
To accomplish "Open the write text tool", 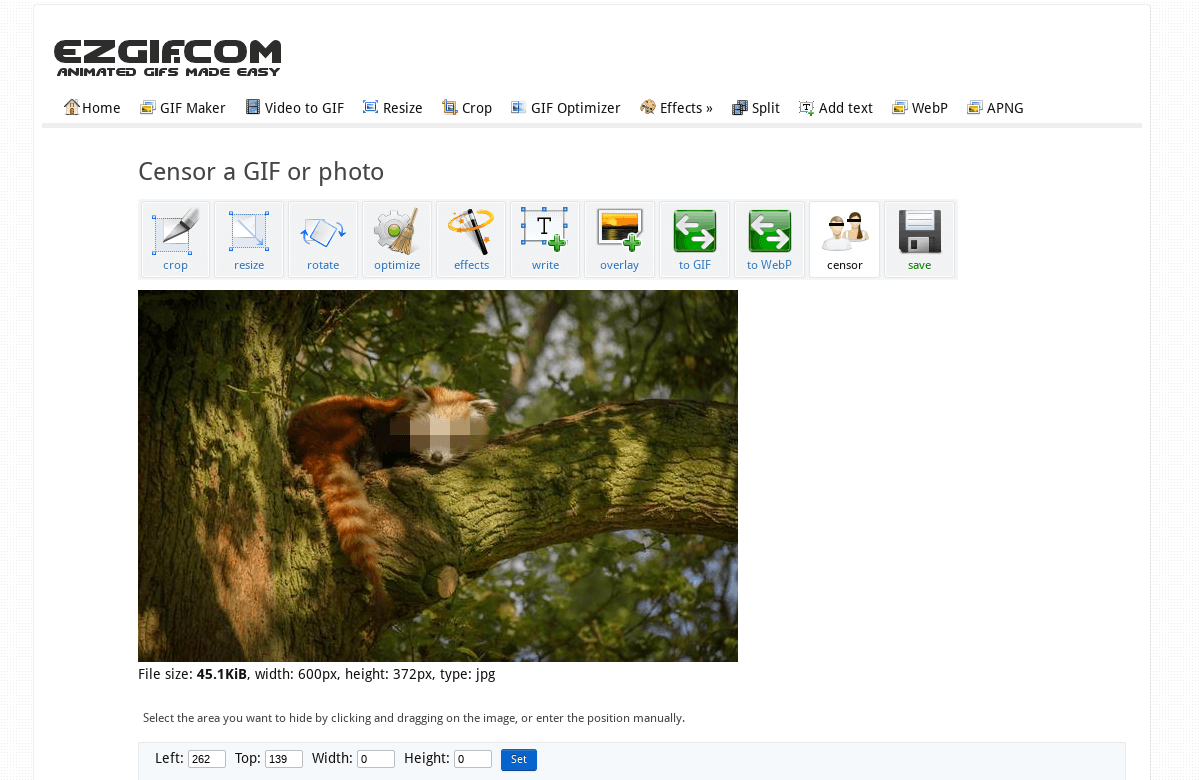I will coord(545,230).
